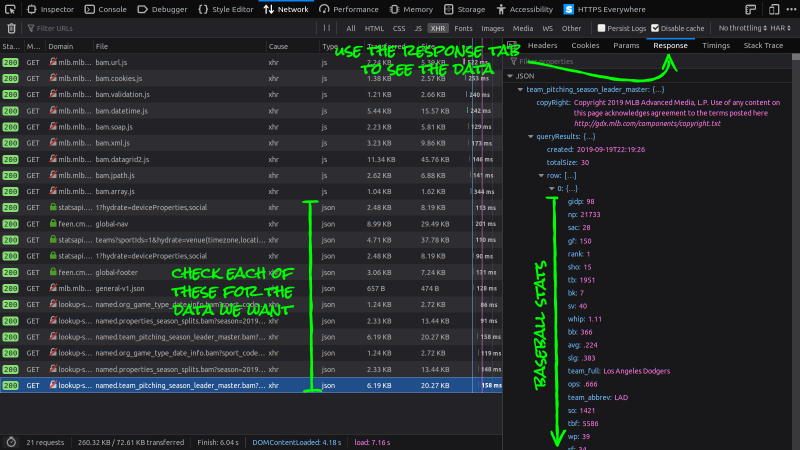Toggle the Disable cache checkbox
Viewport: 800px width, 450px height.
[x=655, y=28]
